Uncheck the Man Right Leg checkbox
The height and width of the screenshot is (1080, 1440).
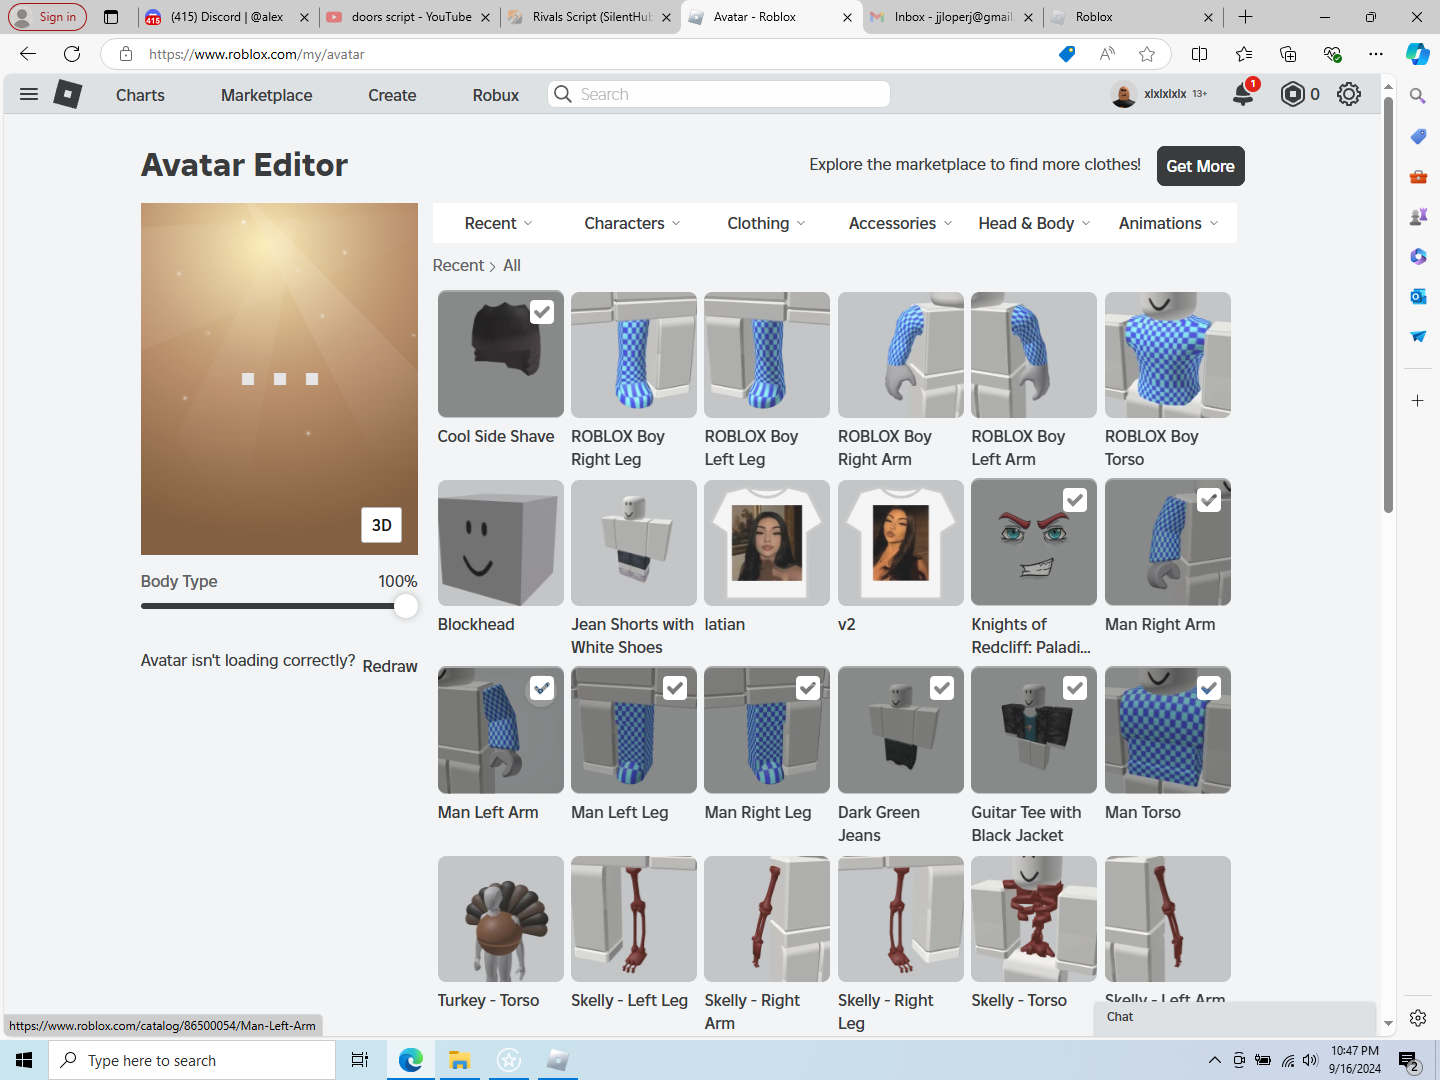point(808,688)
